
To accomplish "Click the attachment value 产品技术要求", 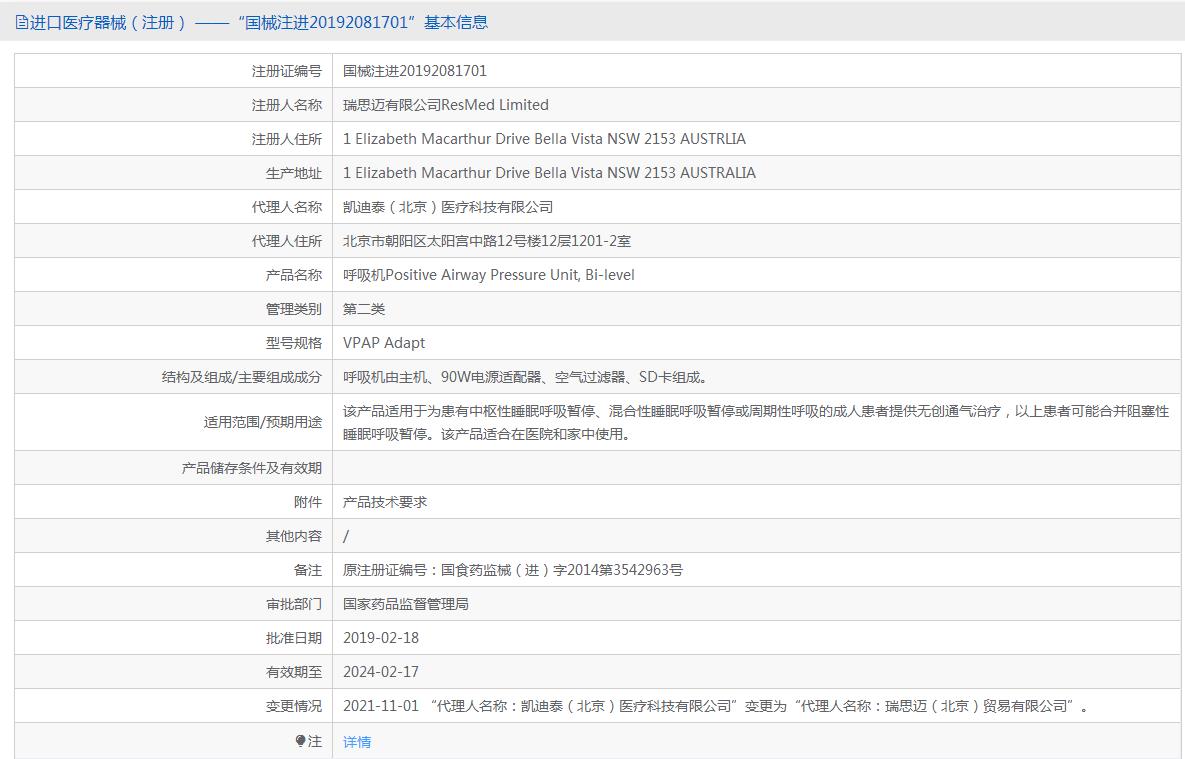I will [x=385, y=502].
